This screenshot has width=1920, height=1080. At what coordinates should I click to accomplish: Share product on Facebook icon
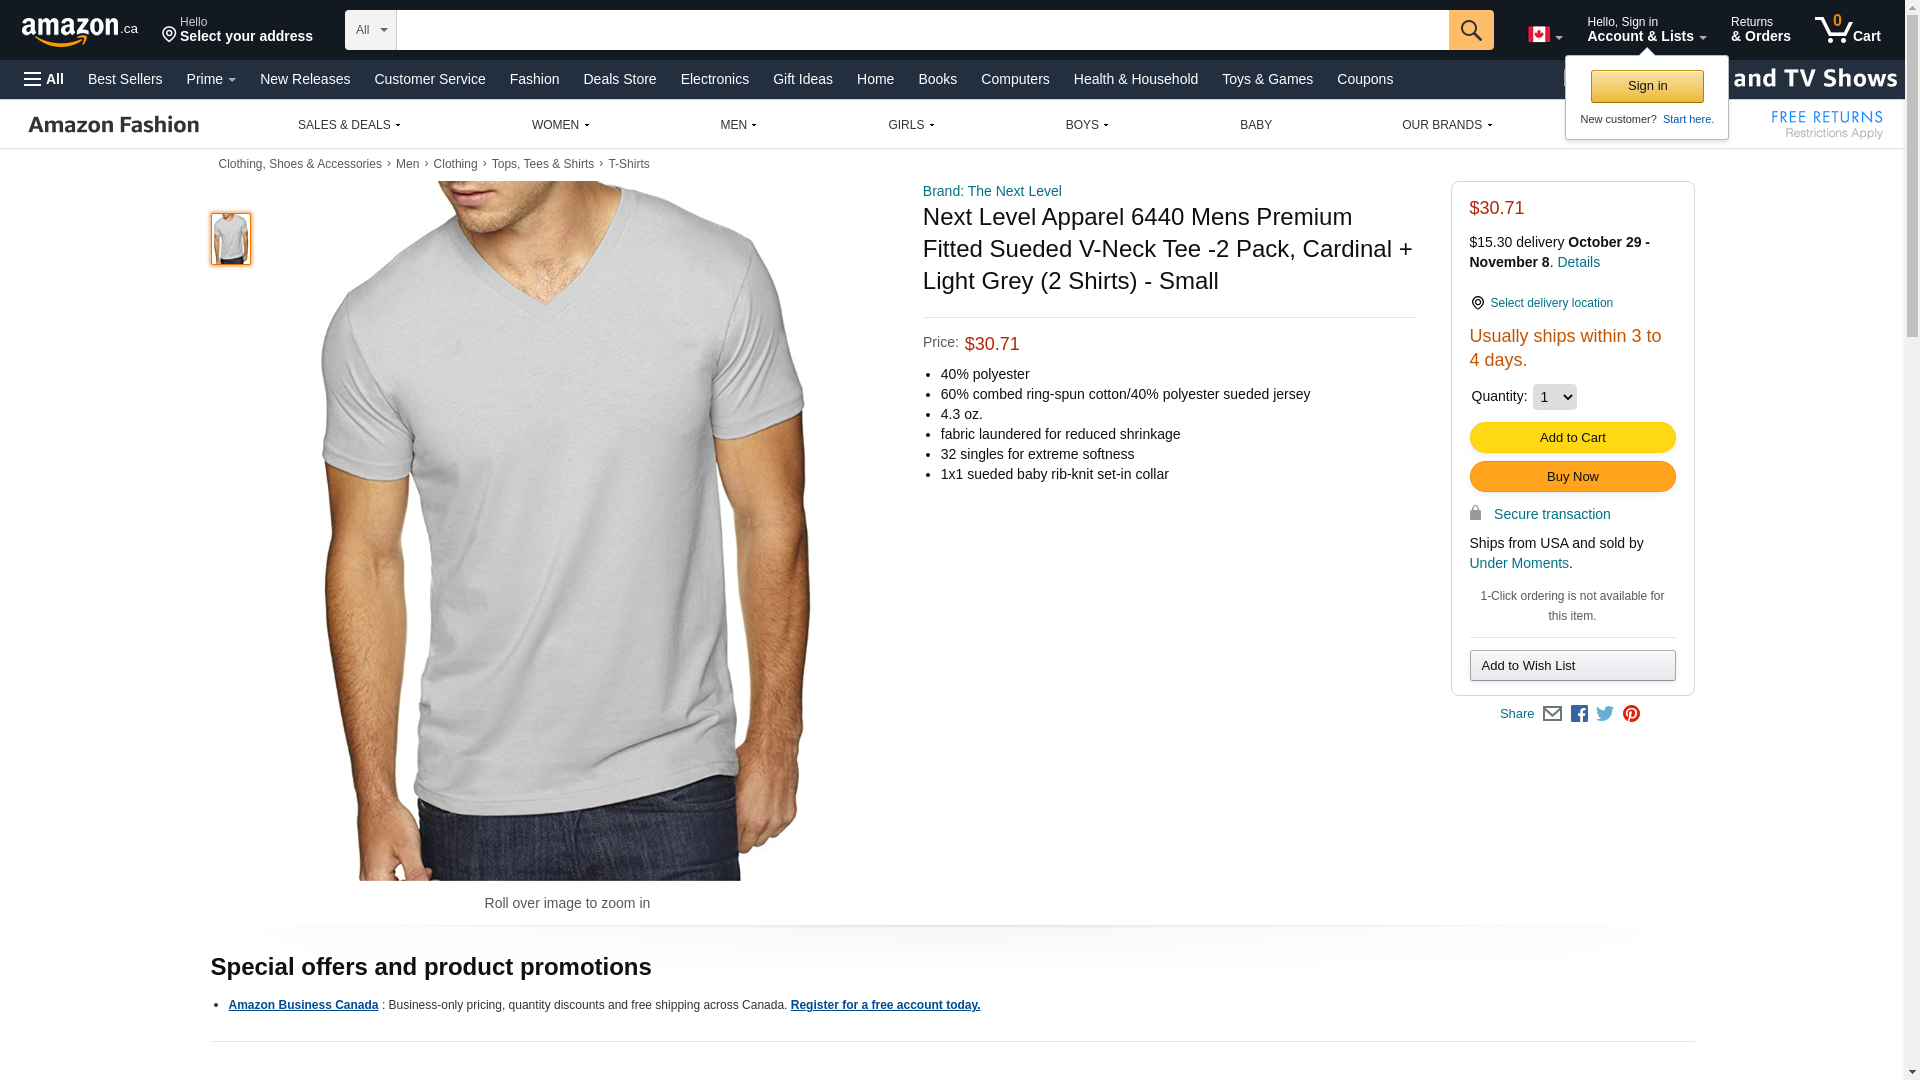point(1579,714)
